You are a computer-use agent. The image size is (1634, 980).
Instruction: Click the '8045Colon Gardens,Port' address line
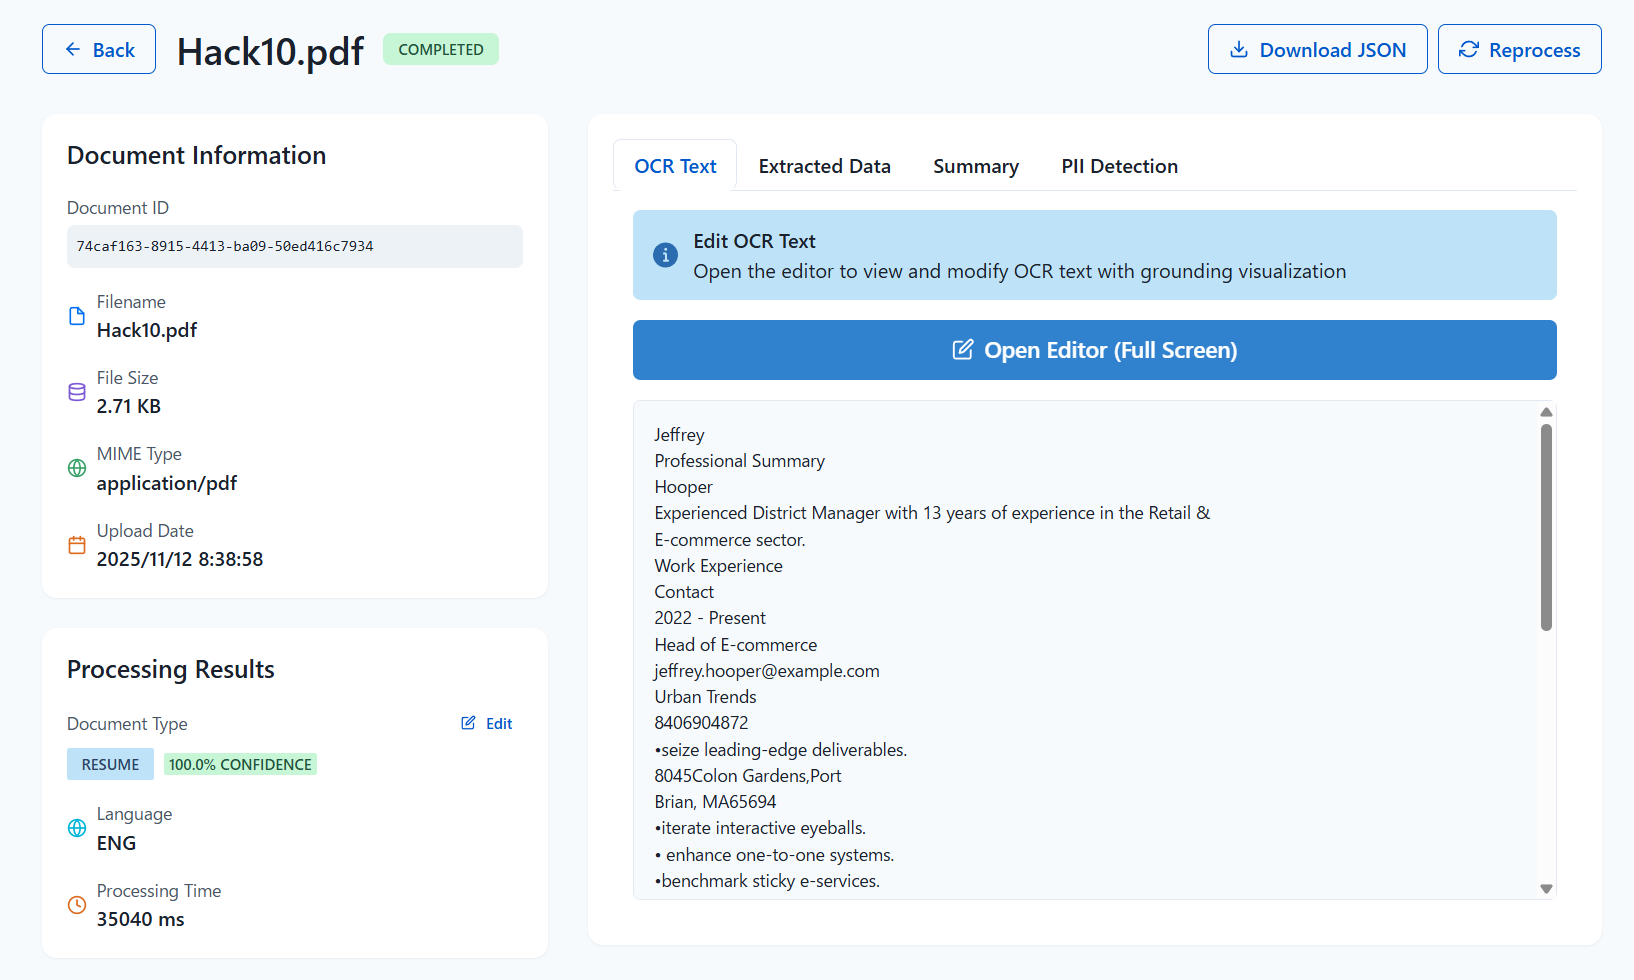747,776
